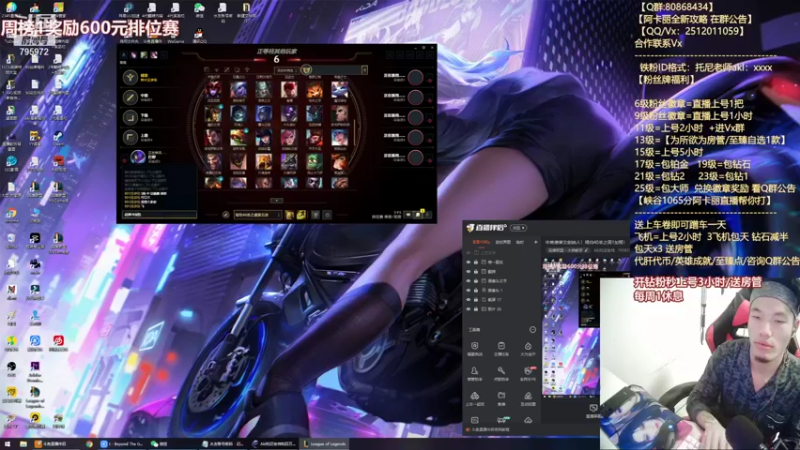Select bottom lane filter icon above champion grid
This screenshot has height=450, width=800.
(x=237, y=70)
